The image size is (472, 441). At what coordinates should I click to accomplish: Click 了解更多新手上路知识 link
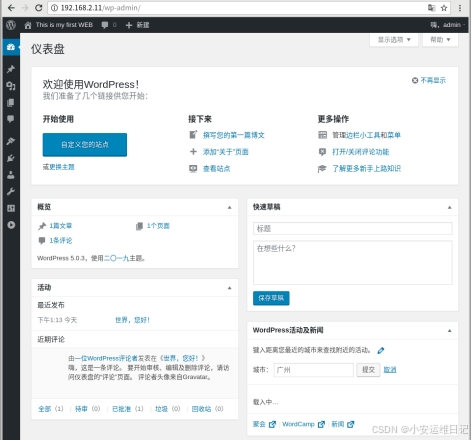pyautogui.click(x=366, y=168)
